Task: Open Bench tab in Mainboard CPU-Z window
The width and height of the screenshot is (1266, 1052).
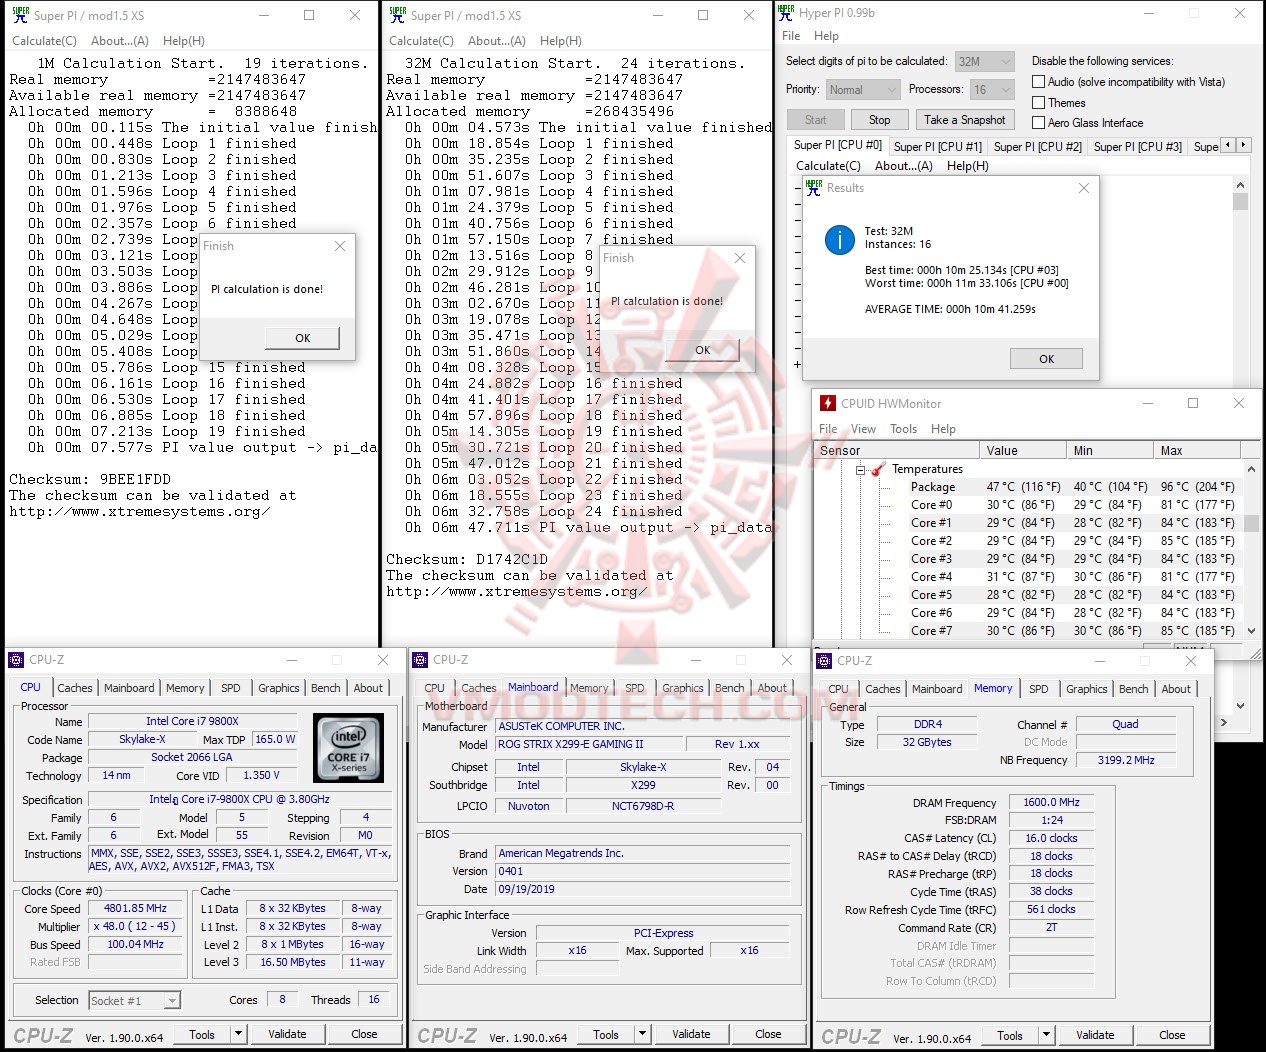Action: [729, 688]
